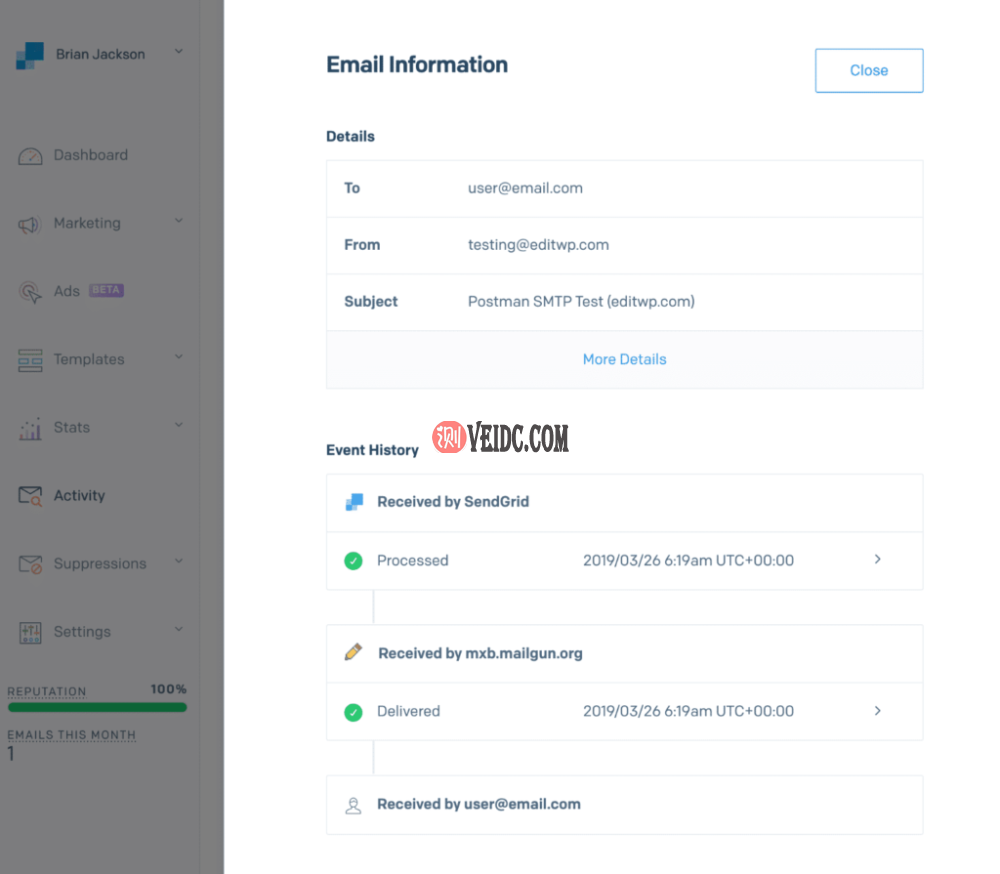This screenshot has height=874, width=1000.
Task: Expand the Marketing menu chevron
Action: coord(179,221)
